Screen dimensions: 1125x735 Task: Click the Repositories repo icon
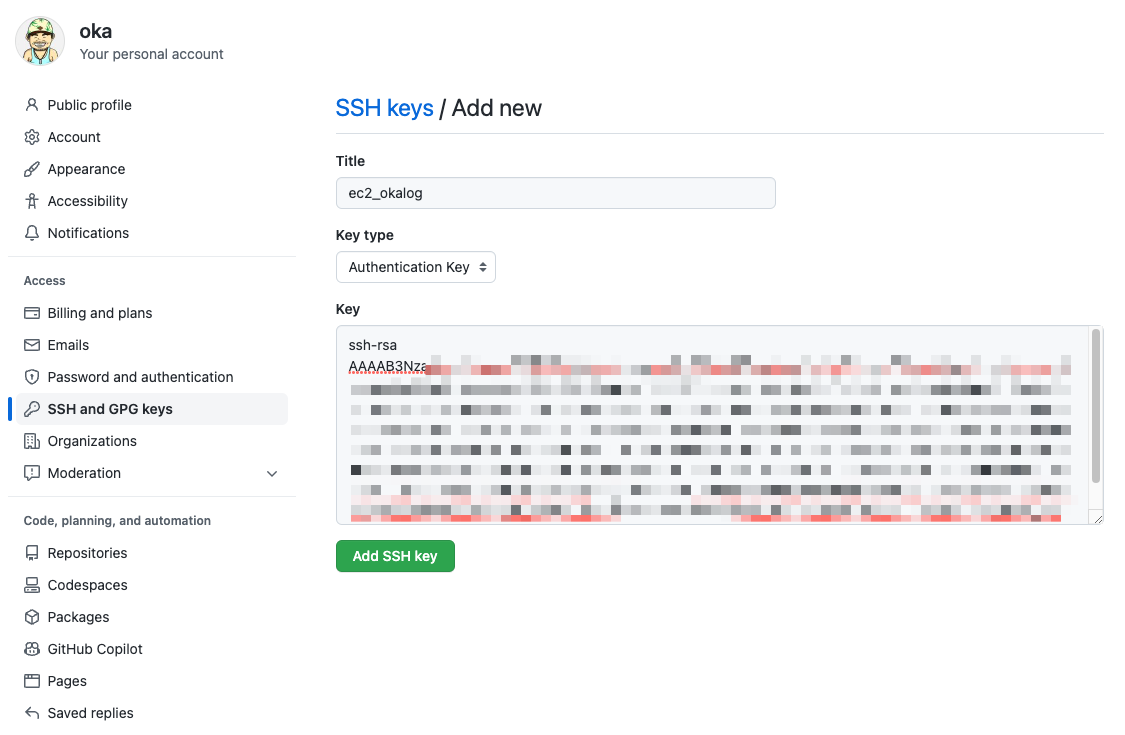32,553
